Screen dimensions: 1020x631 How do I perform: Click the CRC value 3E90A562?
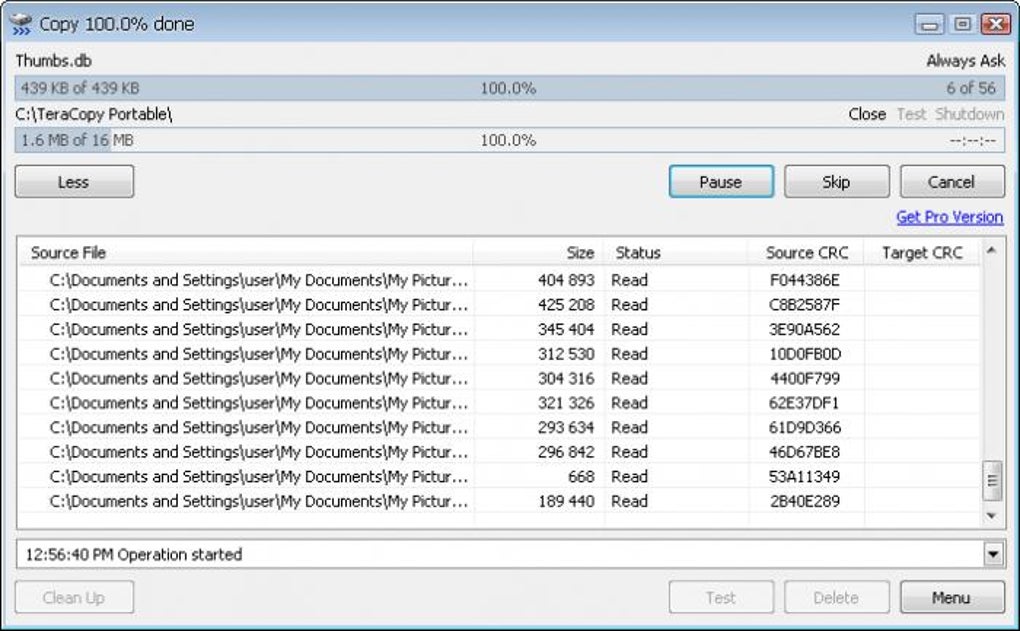coord(805,330)
